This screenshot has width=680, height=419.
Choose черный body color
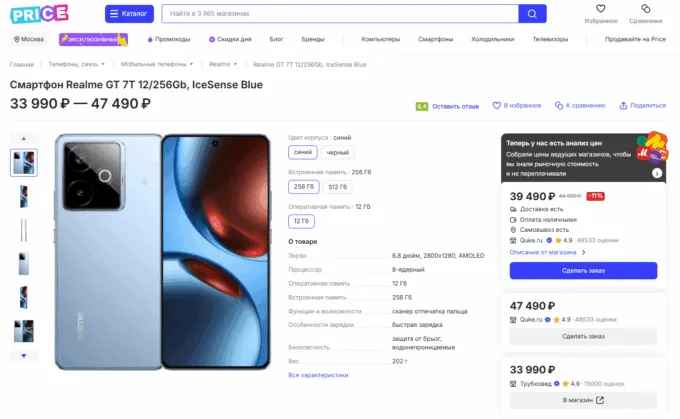pyautogui.click(x=338, y=152)
